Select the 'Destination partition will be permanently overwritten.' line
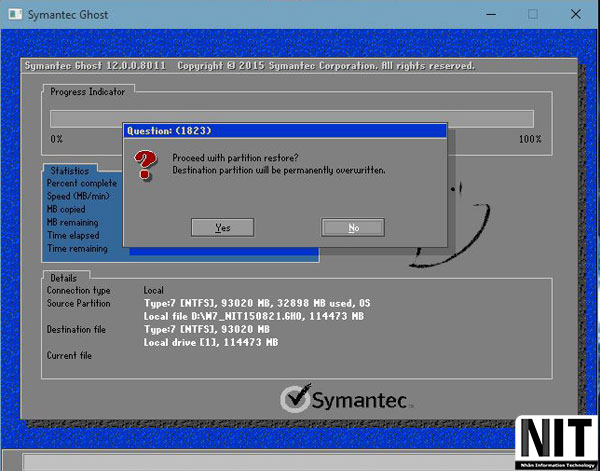 tap(279, 170)
